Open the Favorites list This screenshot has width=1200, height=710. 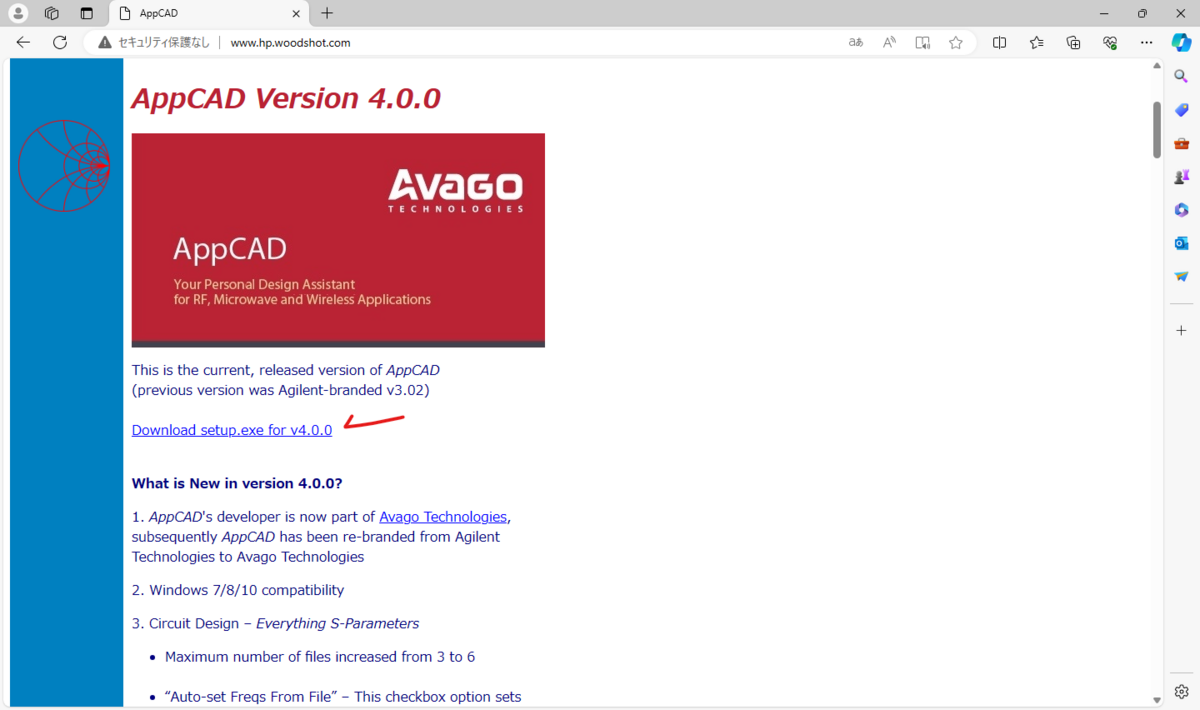1036,43
